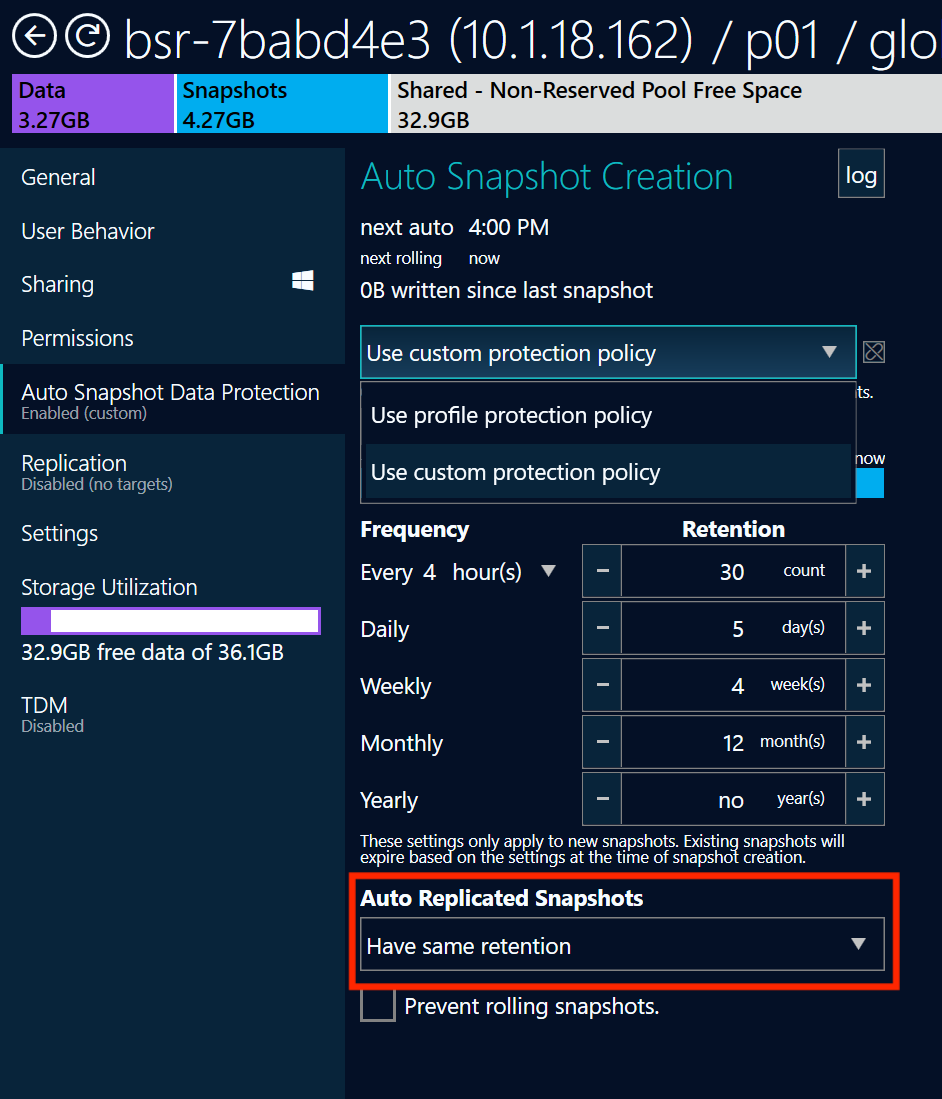Clear the protection policy with the crossed icon

click(x=874, y=352)
